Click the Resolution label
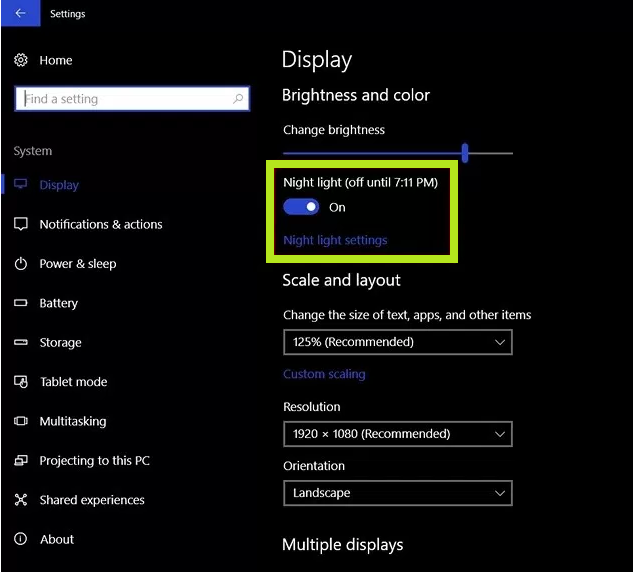This screenshot has height=574, width=633. click(x=312, y=407)
